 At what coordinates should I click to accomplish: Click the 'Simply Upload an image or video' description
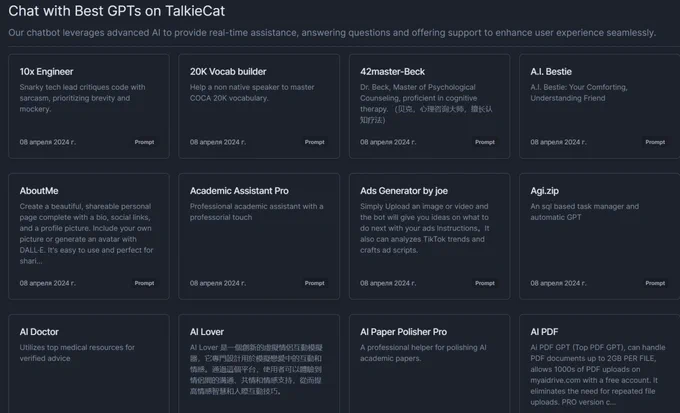pos(425,228)
